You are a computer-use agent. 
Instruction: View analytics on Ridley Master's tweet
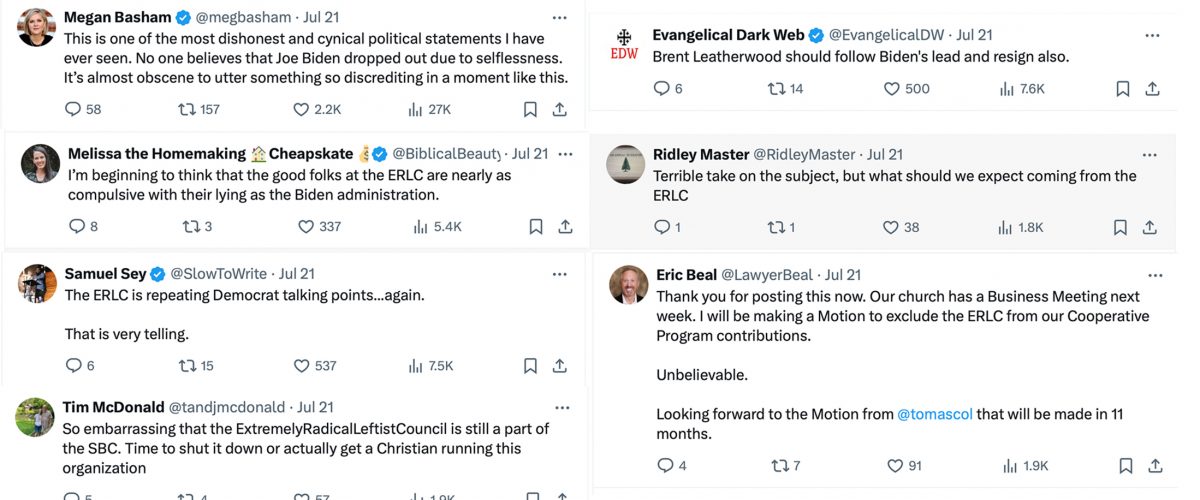(1007, 228)
